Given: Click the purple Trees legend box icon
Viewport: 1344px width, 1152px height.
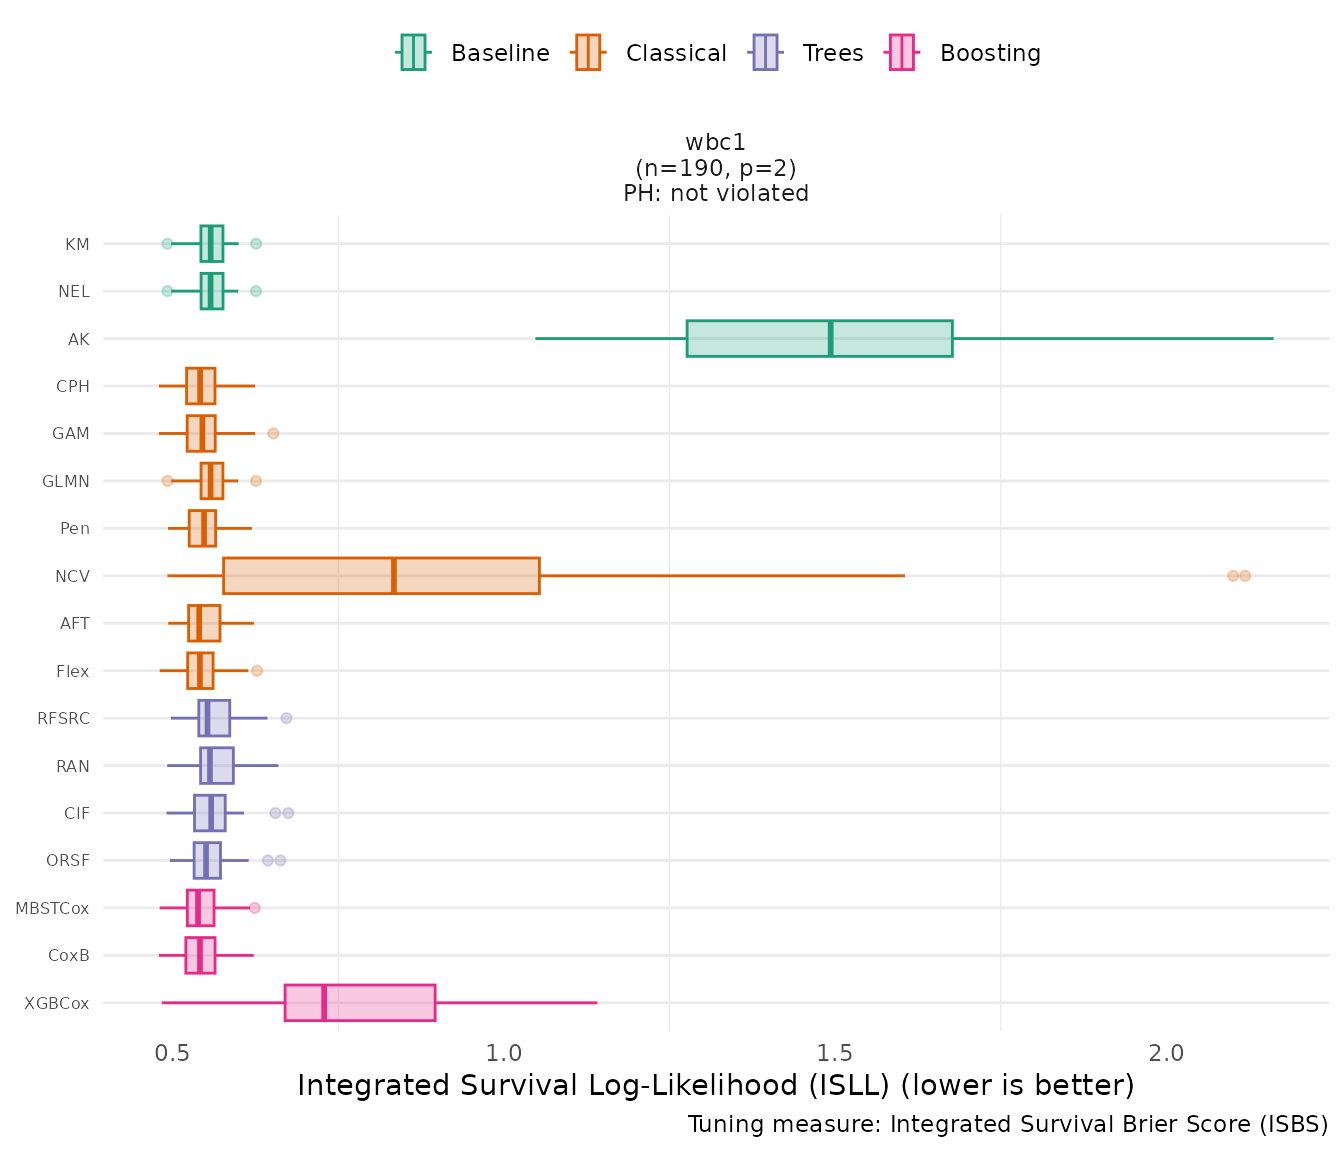Looking at the screenshot, I should (765, 52).
